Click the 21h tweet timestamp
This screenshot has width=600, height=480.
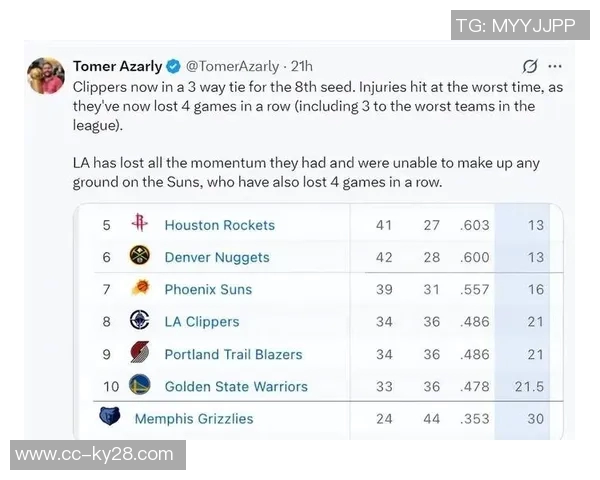[301, 66]
